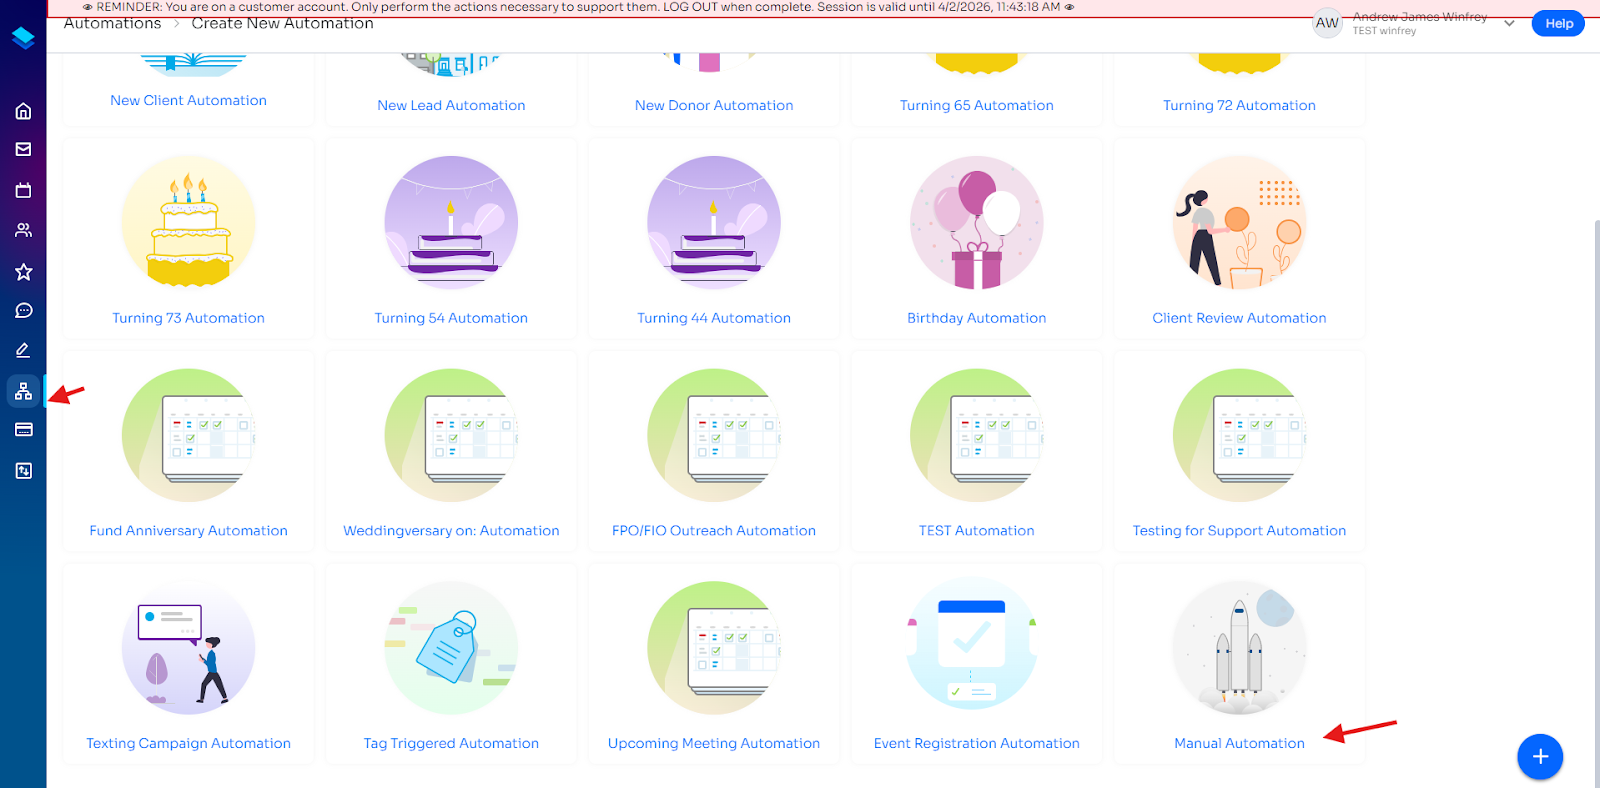Click the Weddingversary calendar thumbnail

451,435
